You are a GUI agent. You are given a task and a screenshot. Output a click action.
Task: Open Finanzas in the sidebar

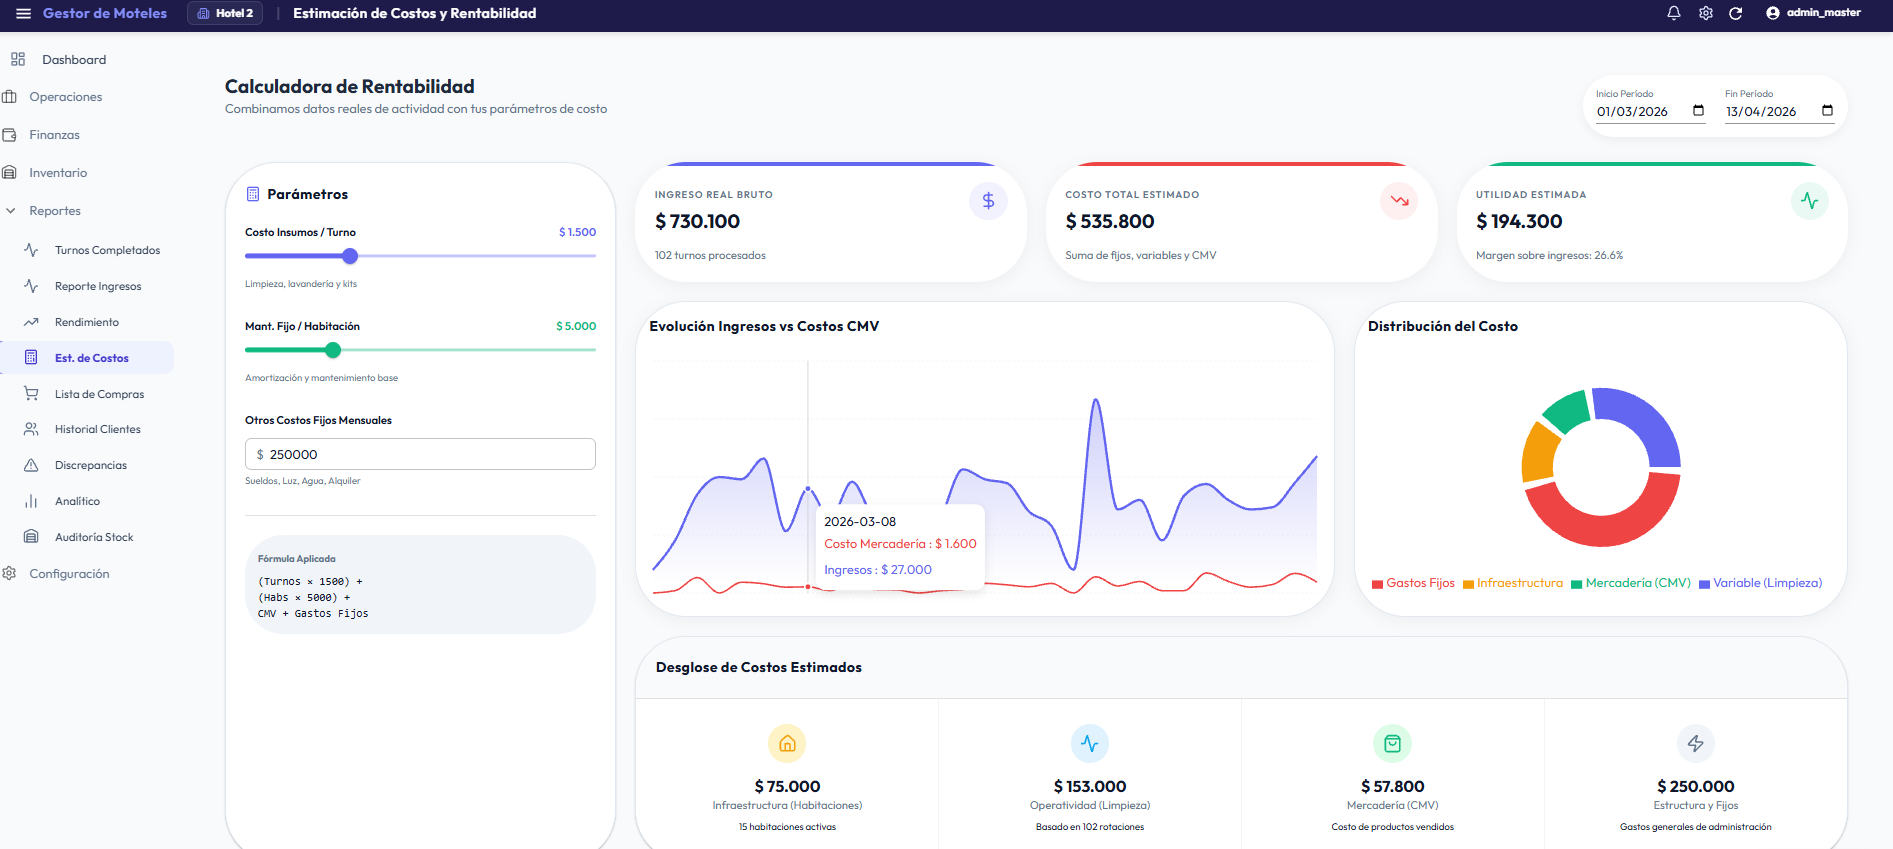pos(55,135)
